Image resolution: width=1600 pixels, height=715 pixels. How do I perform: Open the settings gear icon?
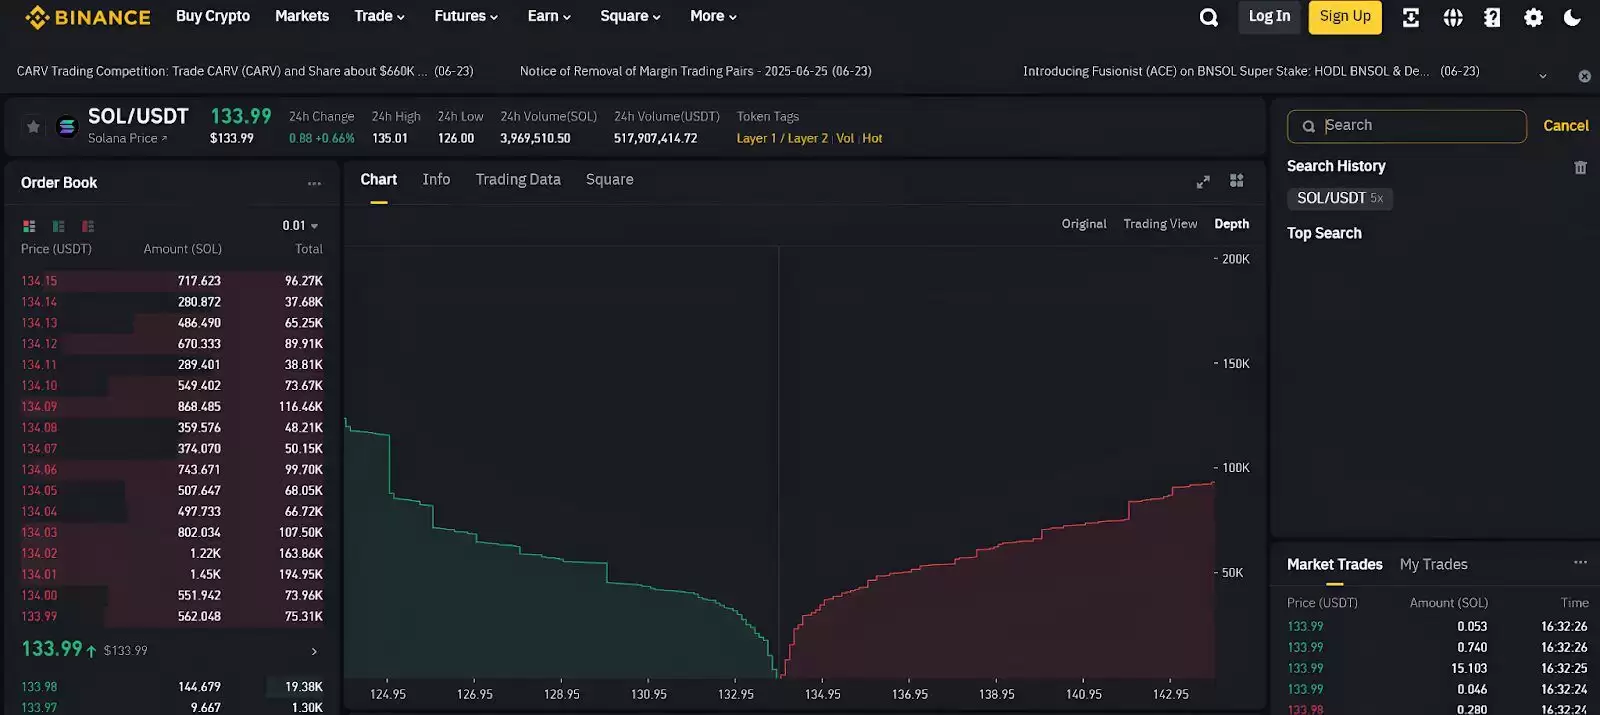(1533, 17)
